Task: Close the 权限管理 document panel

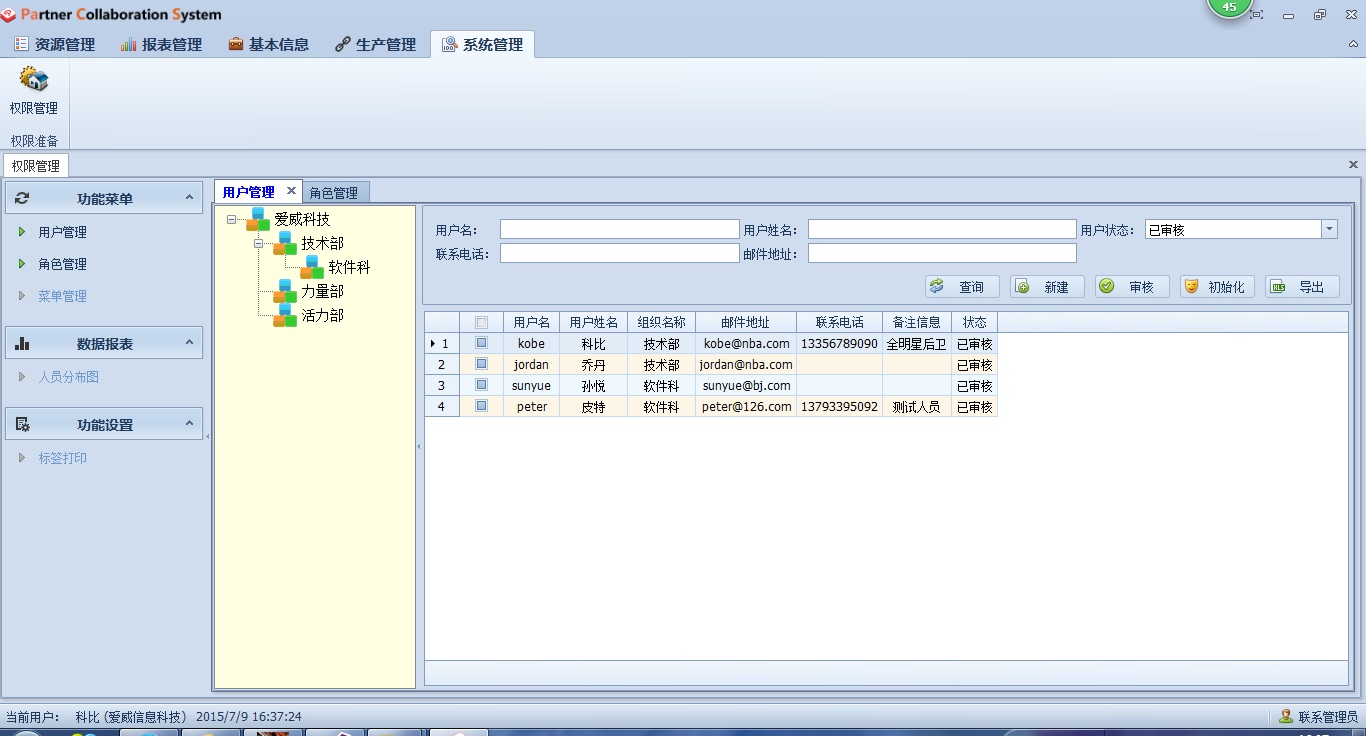Action: tap(1353, 164)
